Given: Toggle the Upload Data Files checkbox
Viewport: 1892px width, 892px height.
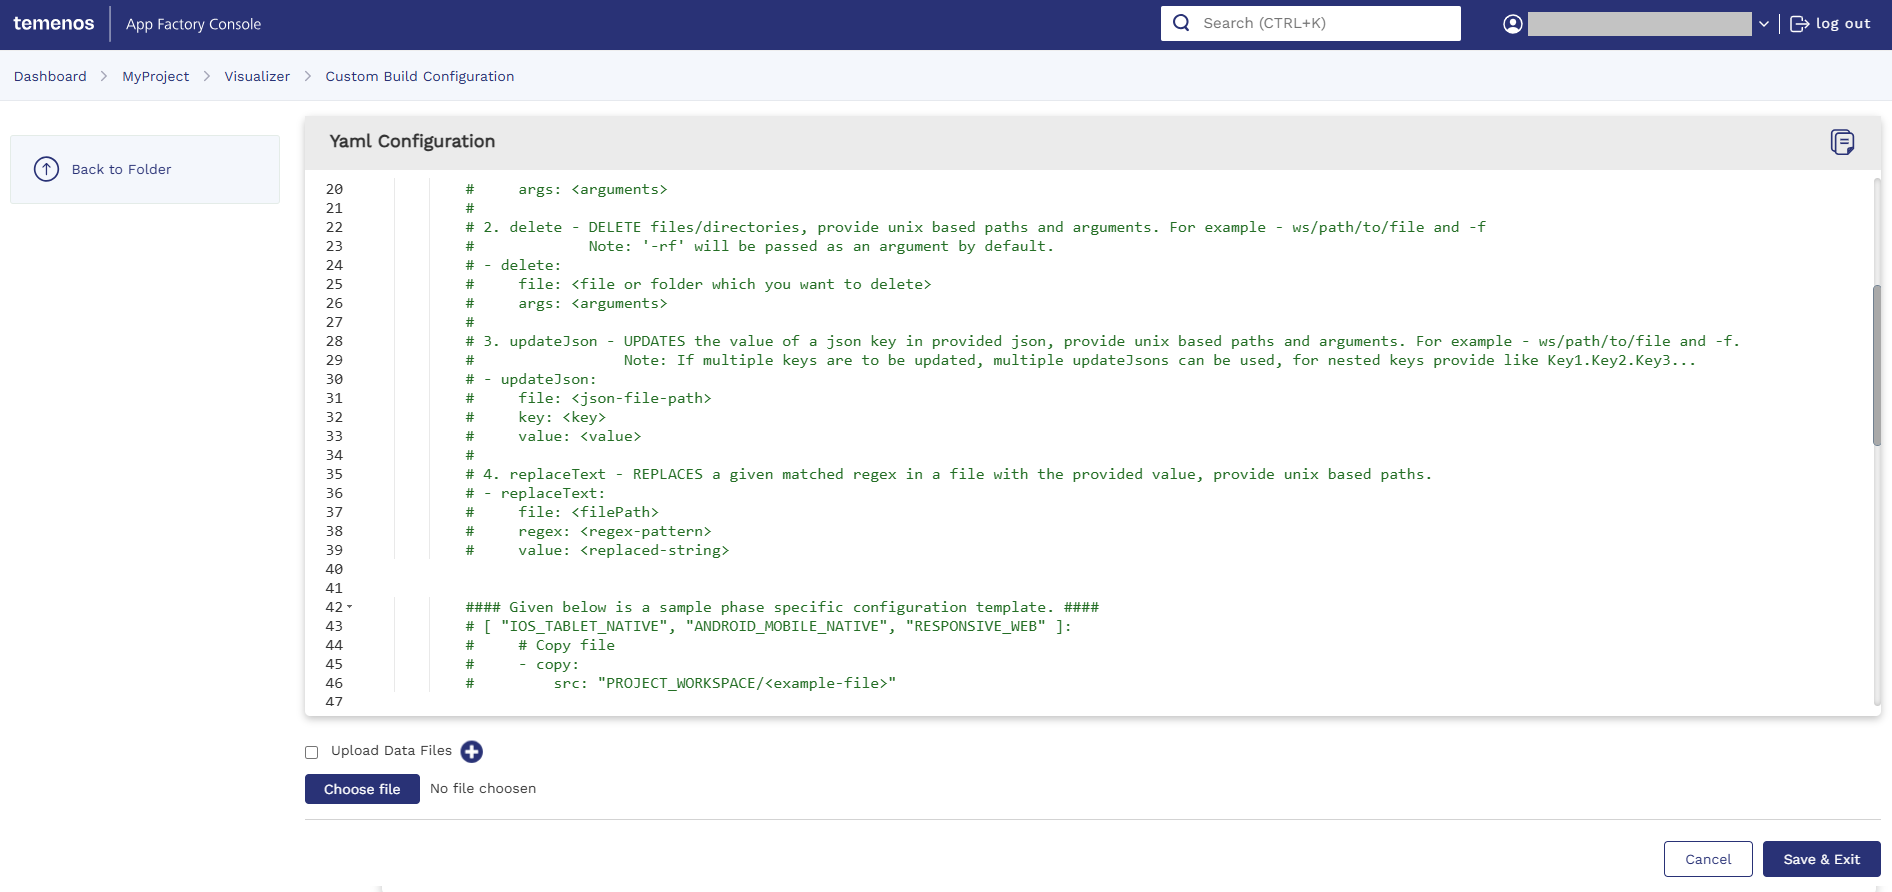Looking at the screenshot, I should [x=312, y=752].
